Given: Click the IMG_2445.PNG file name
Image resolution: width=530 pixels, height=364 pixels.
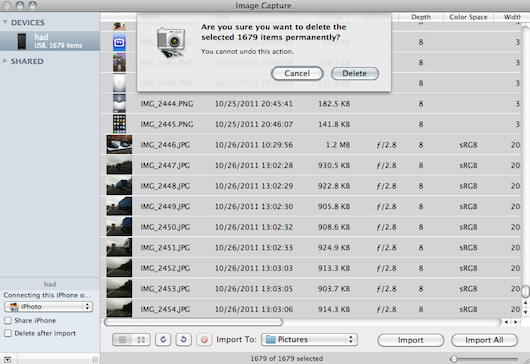Looking at the screenshot, I should 167,124.
